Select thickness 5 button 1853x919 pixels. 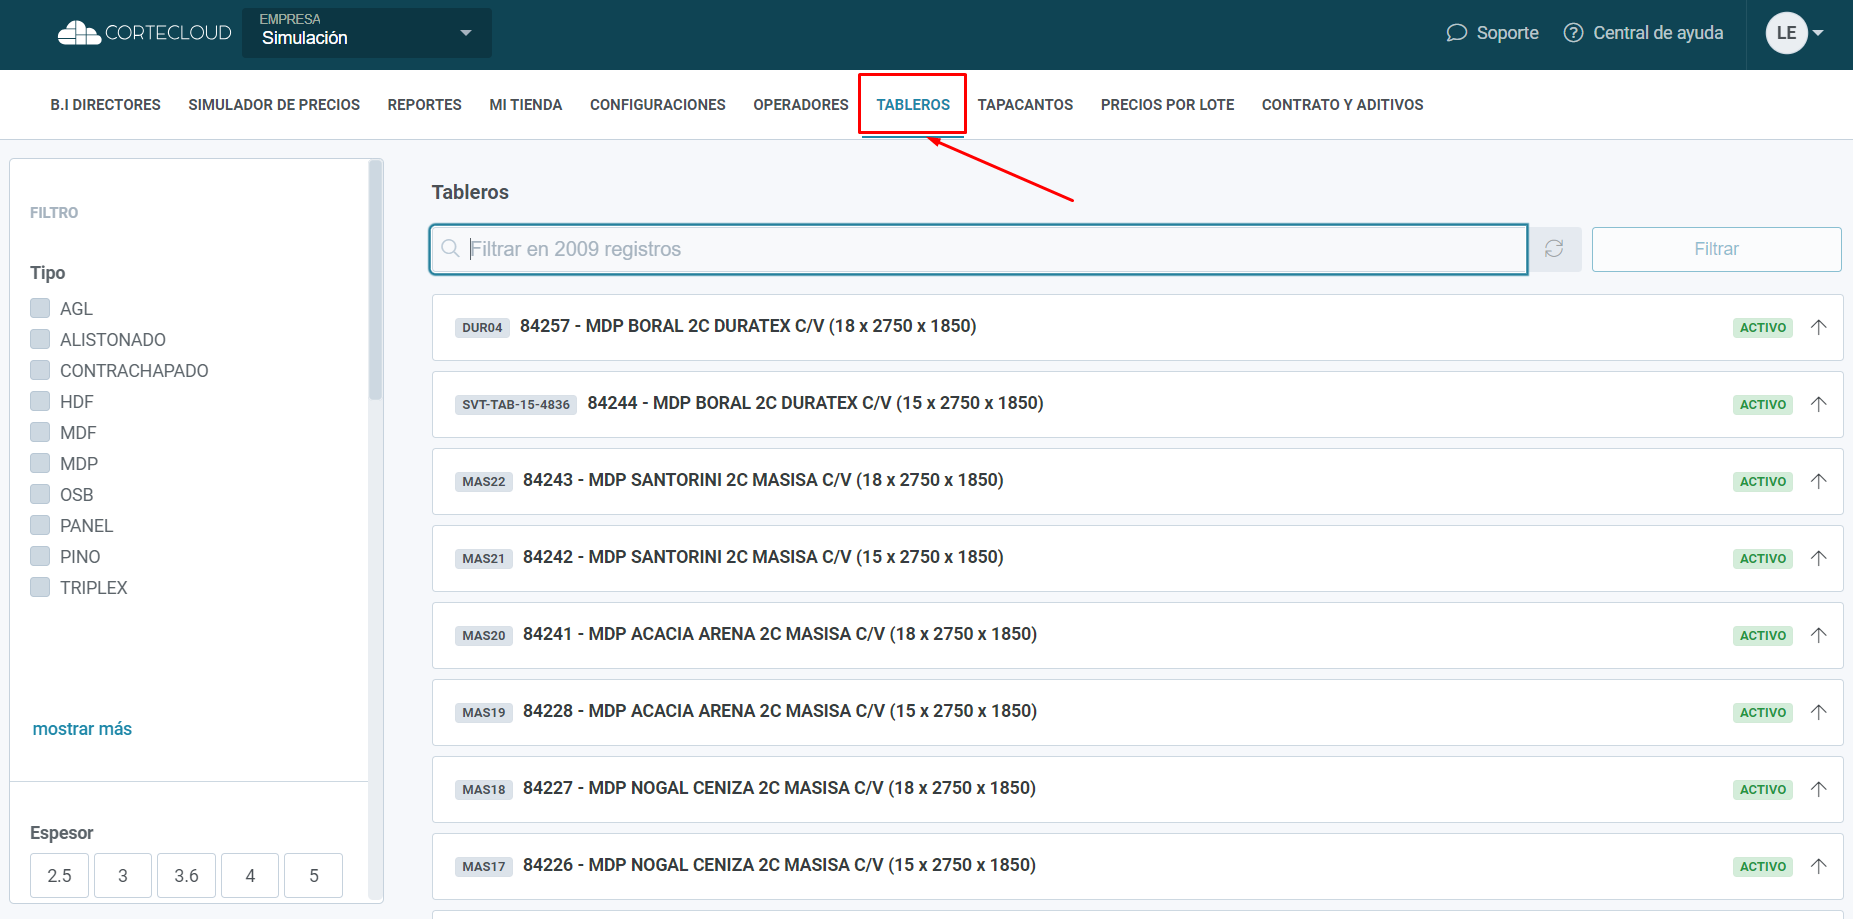314,876
